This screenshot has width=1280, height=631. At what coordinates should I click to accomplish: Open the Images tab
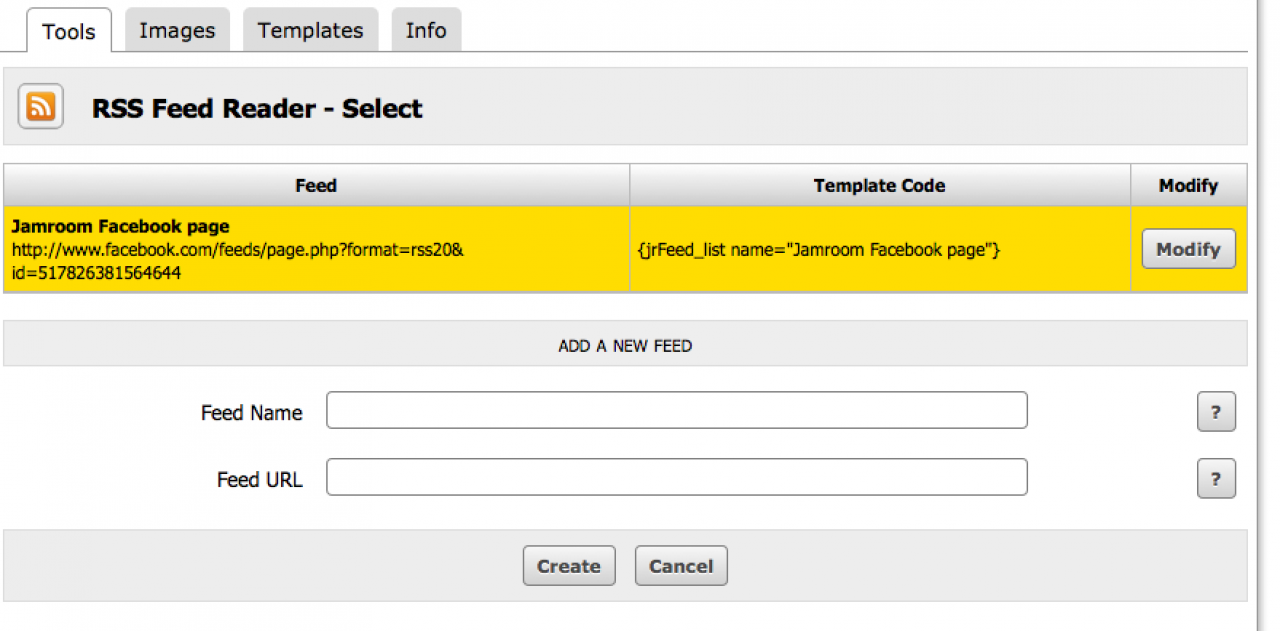click(177, 31)
